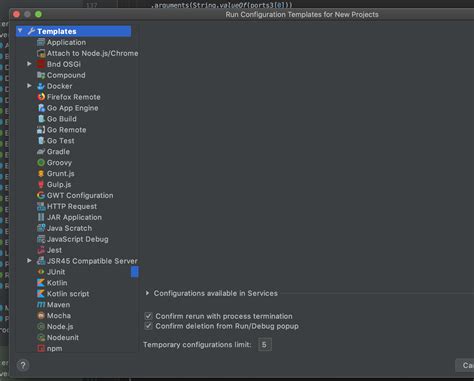
Task: Click the partially visible Cancel button
Action: tap(465, 365)
